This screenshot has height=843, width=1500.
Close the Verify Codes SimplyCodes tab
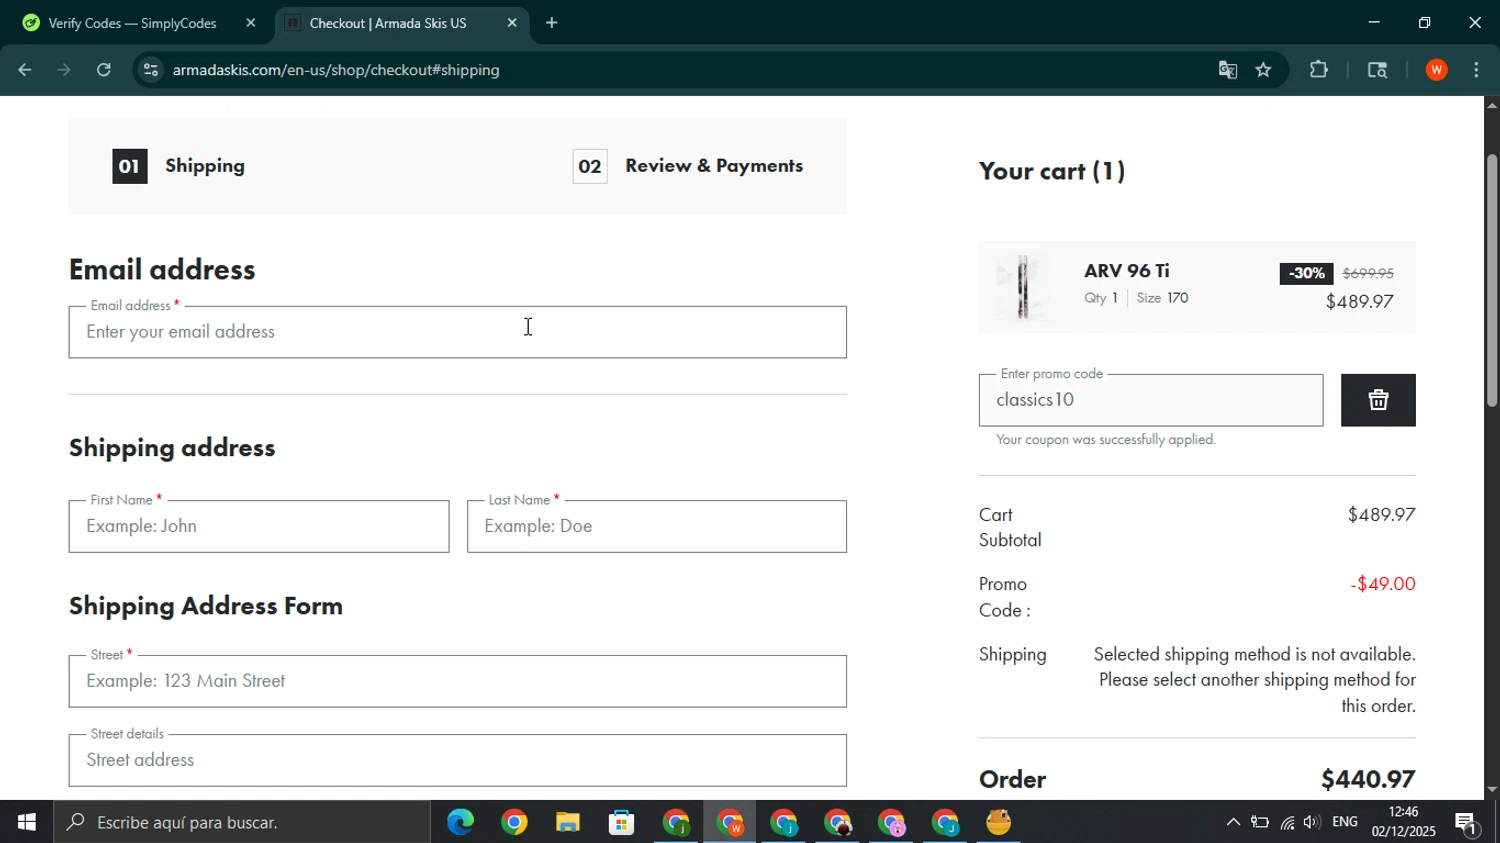point(251,23)
